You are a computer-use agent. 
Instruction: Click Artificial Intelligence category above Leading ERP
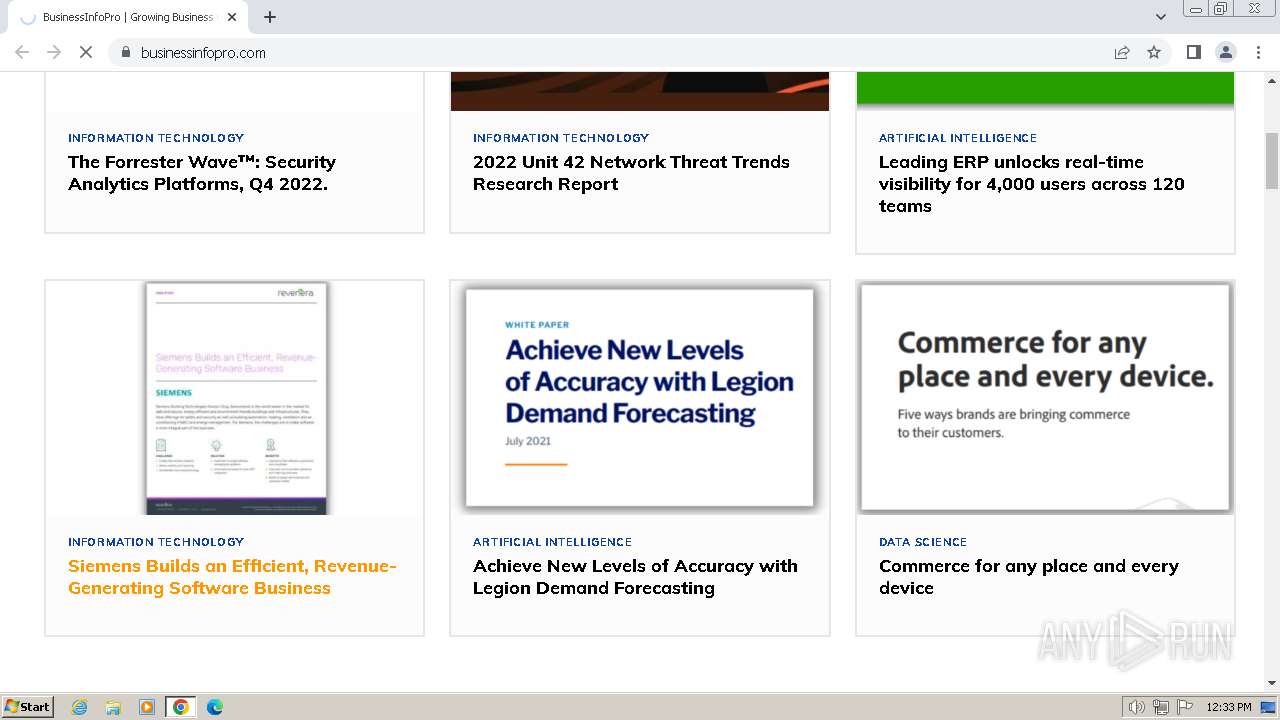958,138
